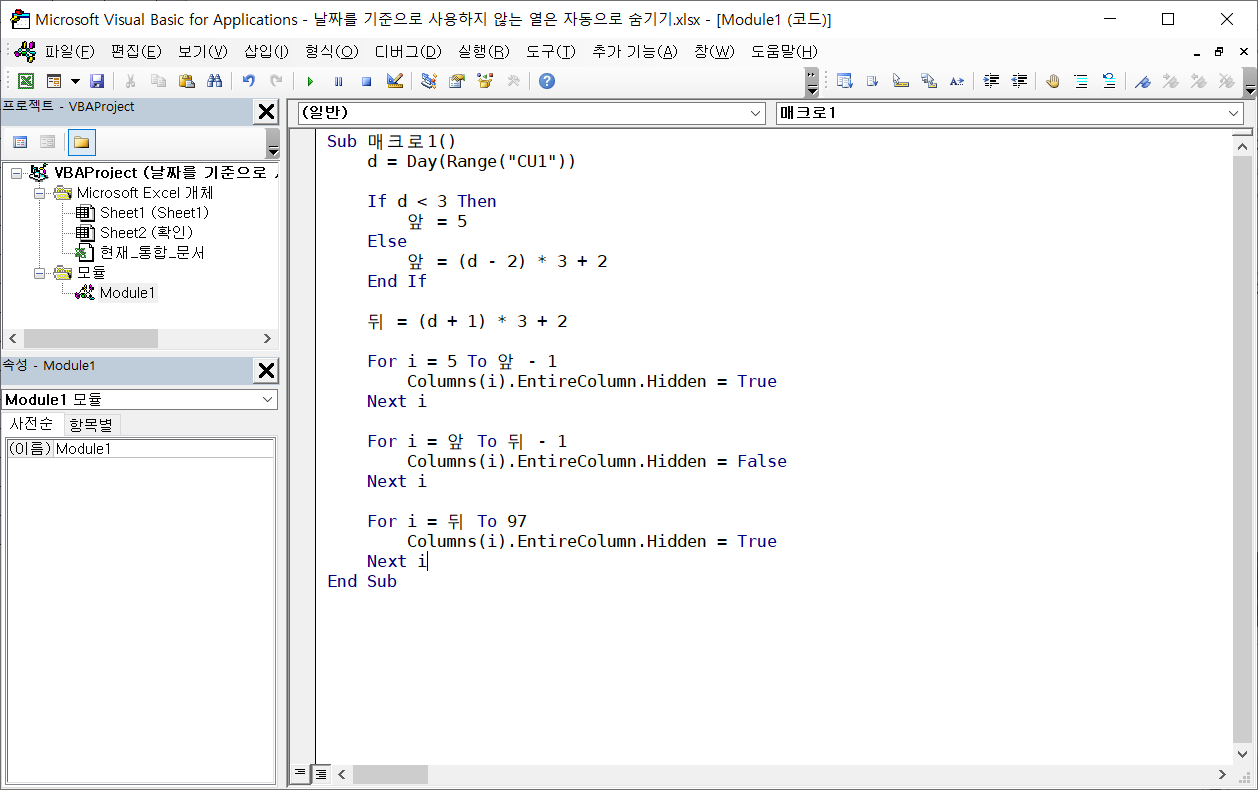Click the Copy icon in the toolbar
The height and width of the screenshot is (790, 1258).
[158, 81]
